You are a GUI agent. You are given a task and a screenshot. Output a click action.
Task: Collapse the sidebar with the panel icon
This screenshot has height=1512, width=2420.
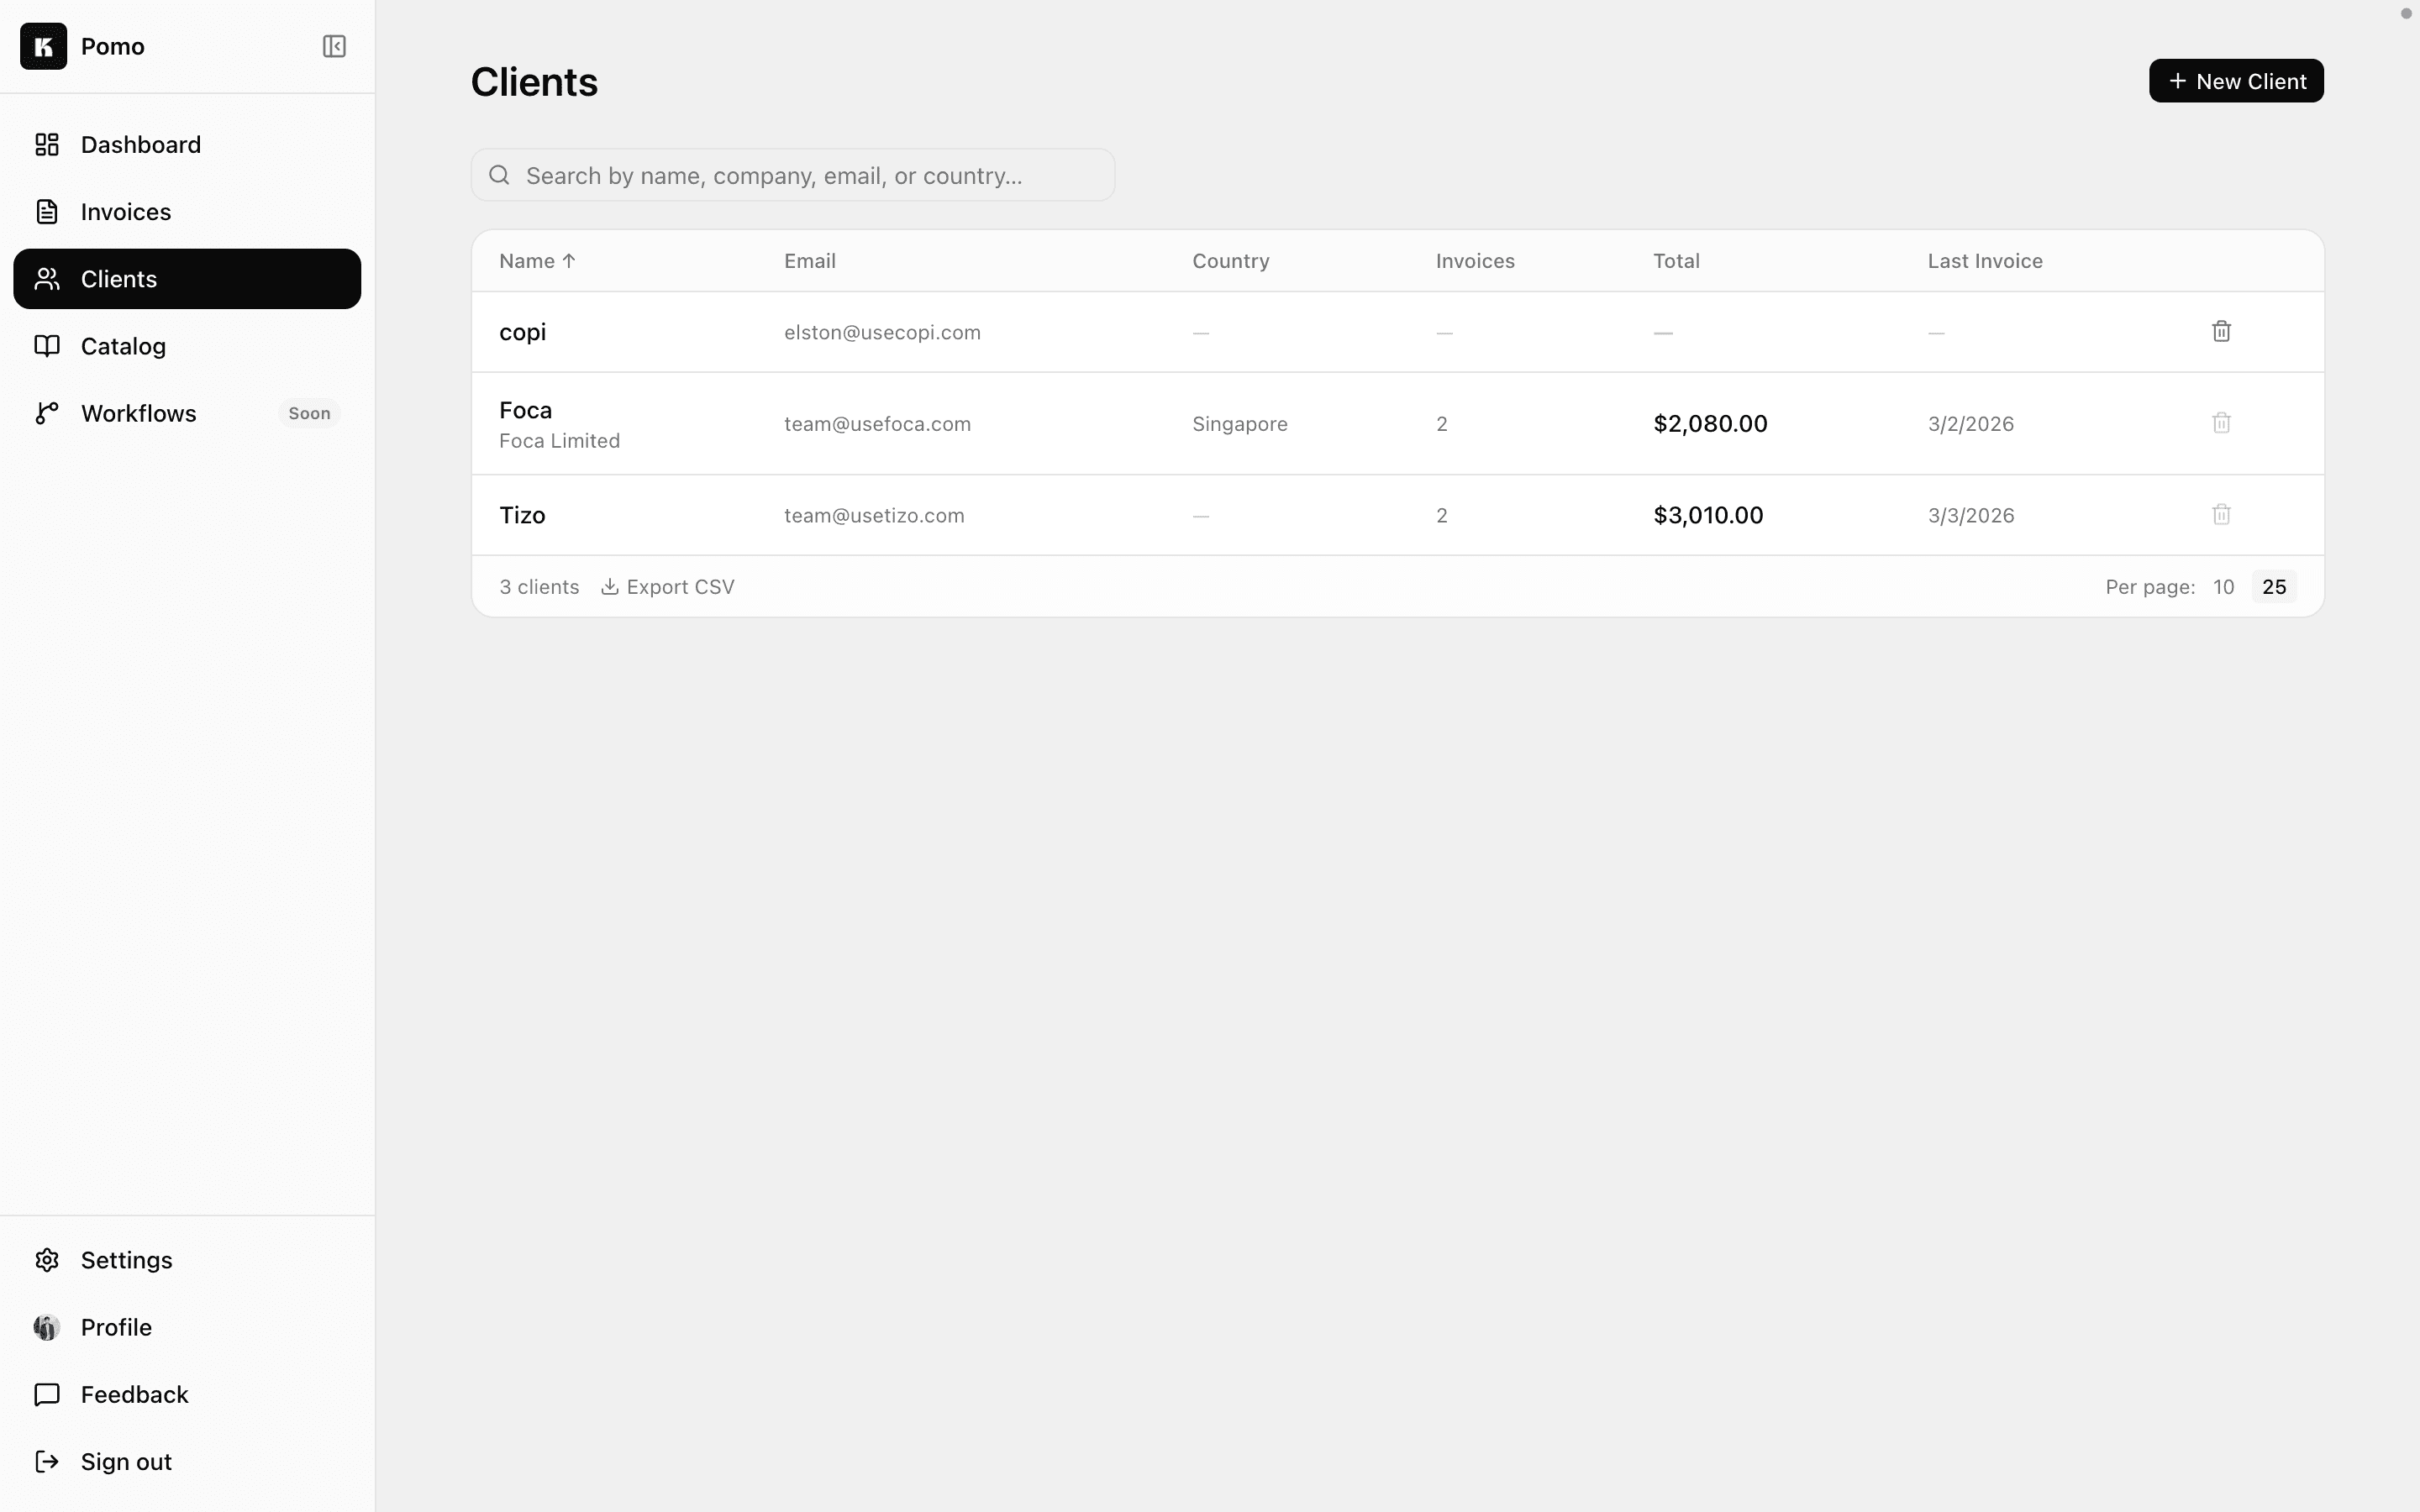[x=334, y=46]
